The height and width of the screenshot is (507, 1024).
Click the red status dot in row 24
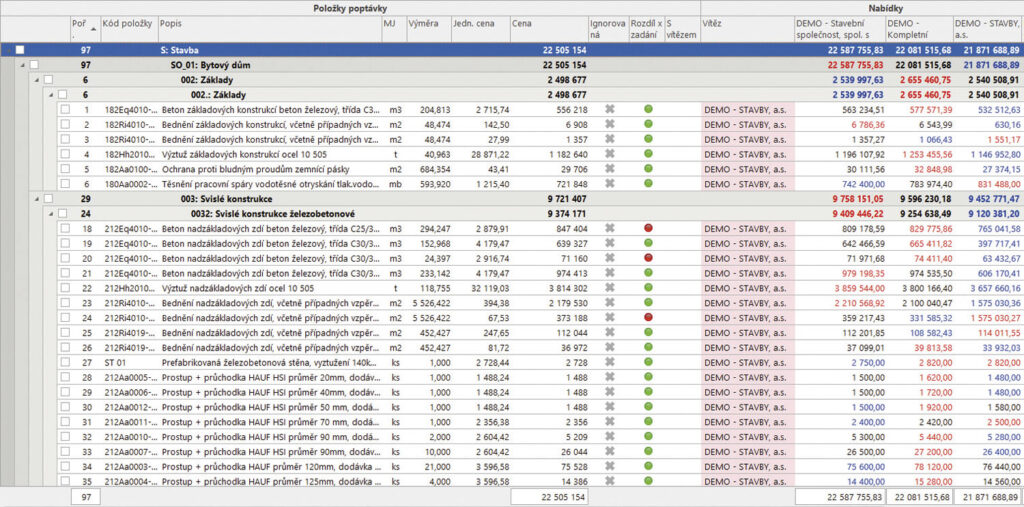(x=647, y=319)
